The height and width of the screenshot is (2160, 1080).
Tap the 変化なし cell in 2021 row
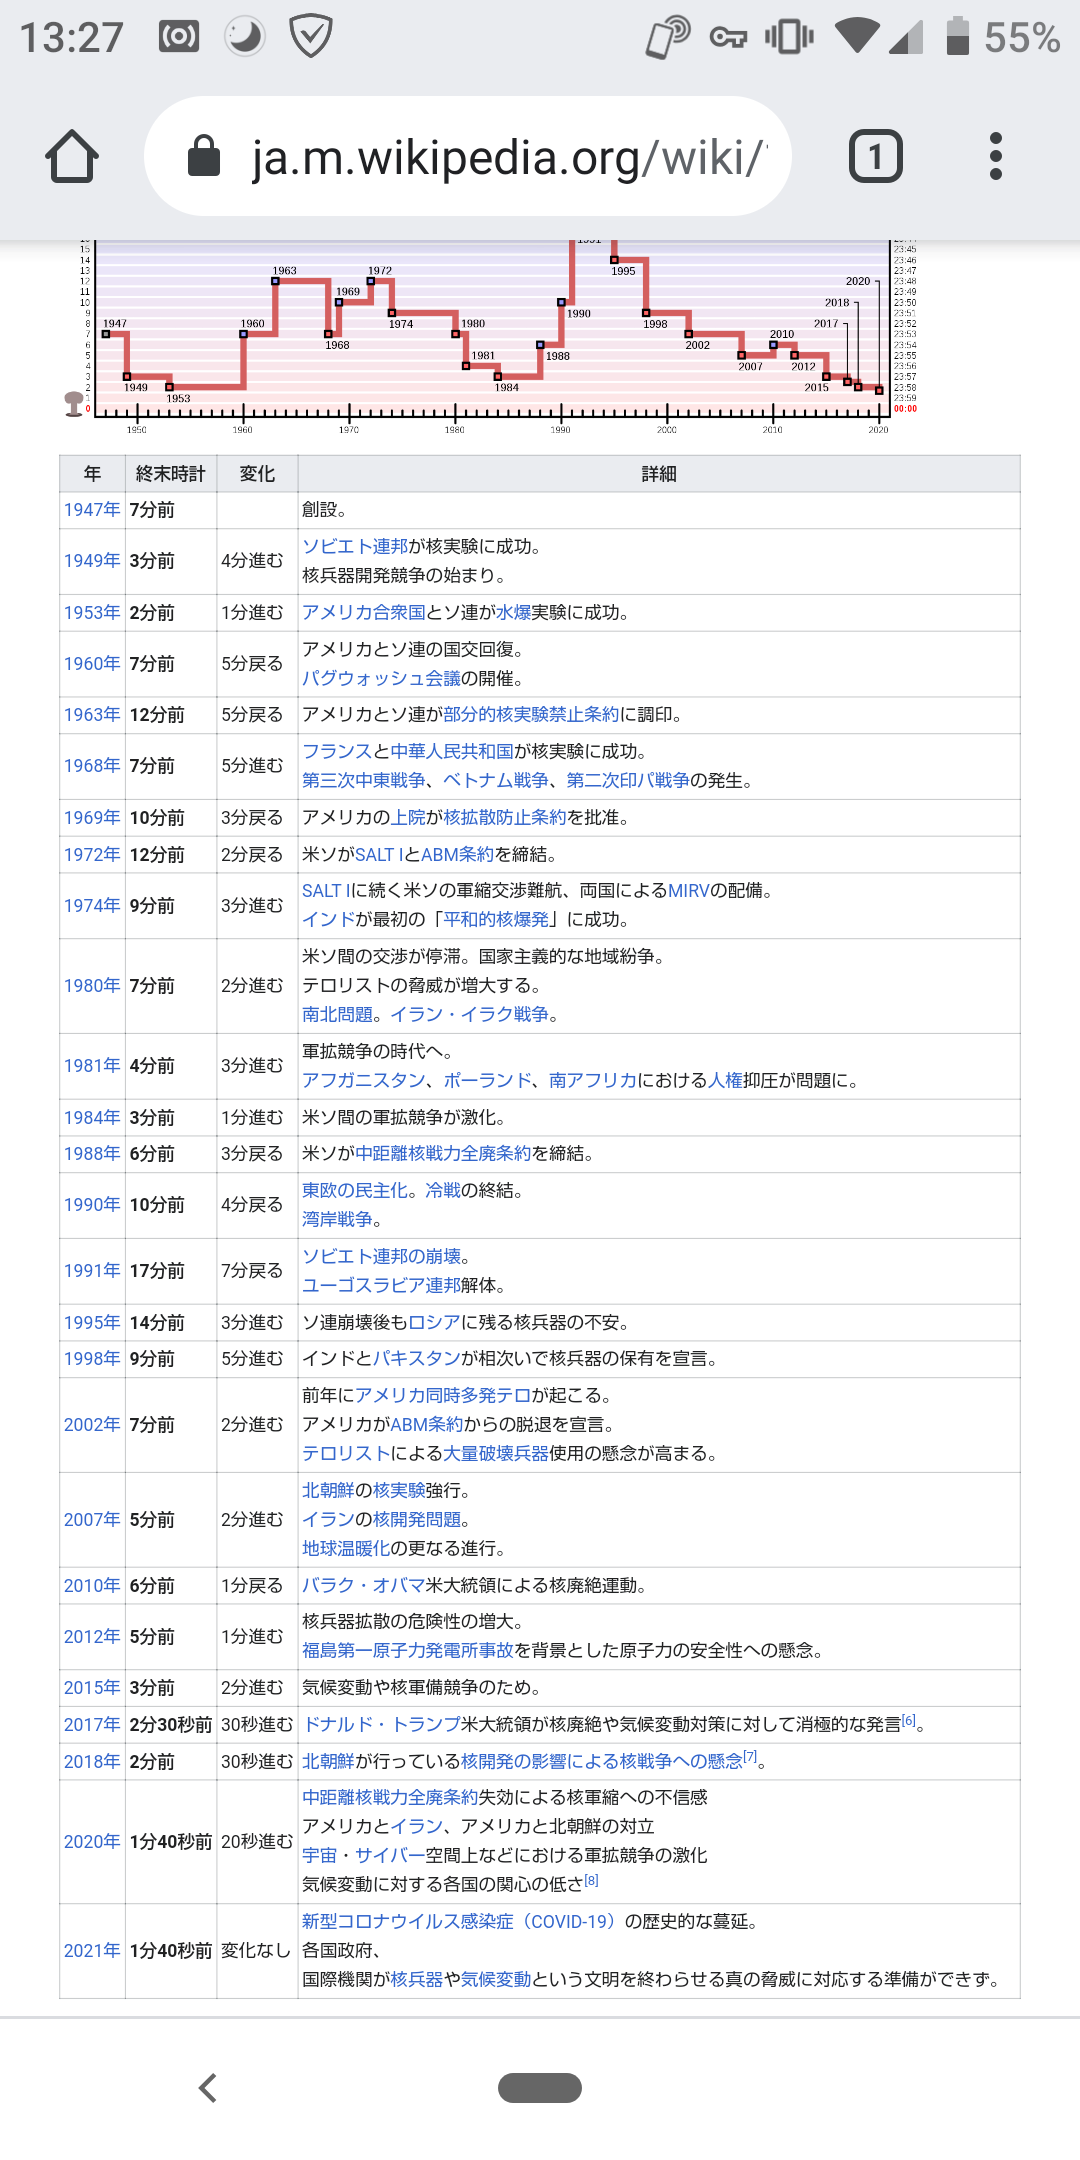click(x=256, y=1951)
